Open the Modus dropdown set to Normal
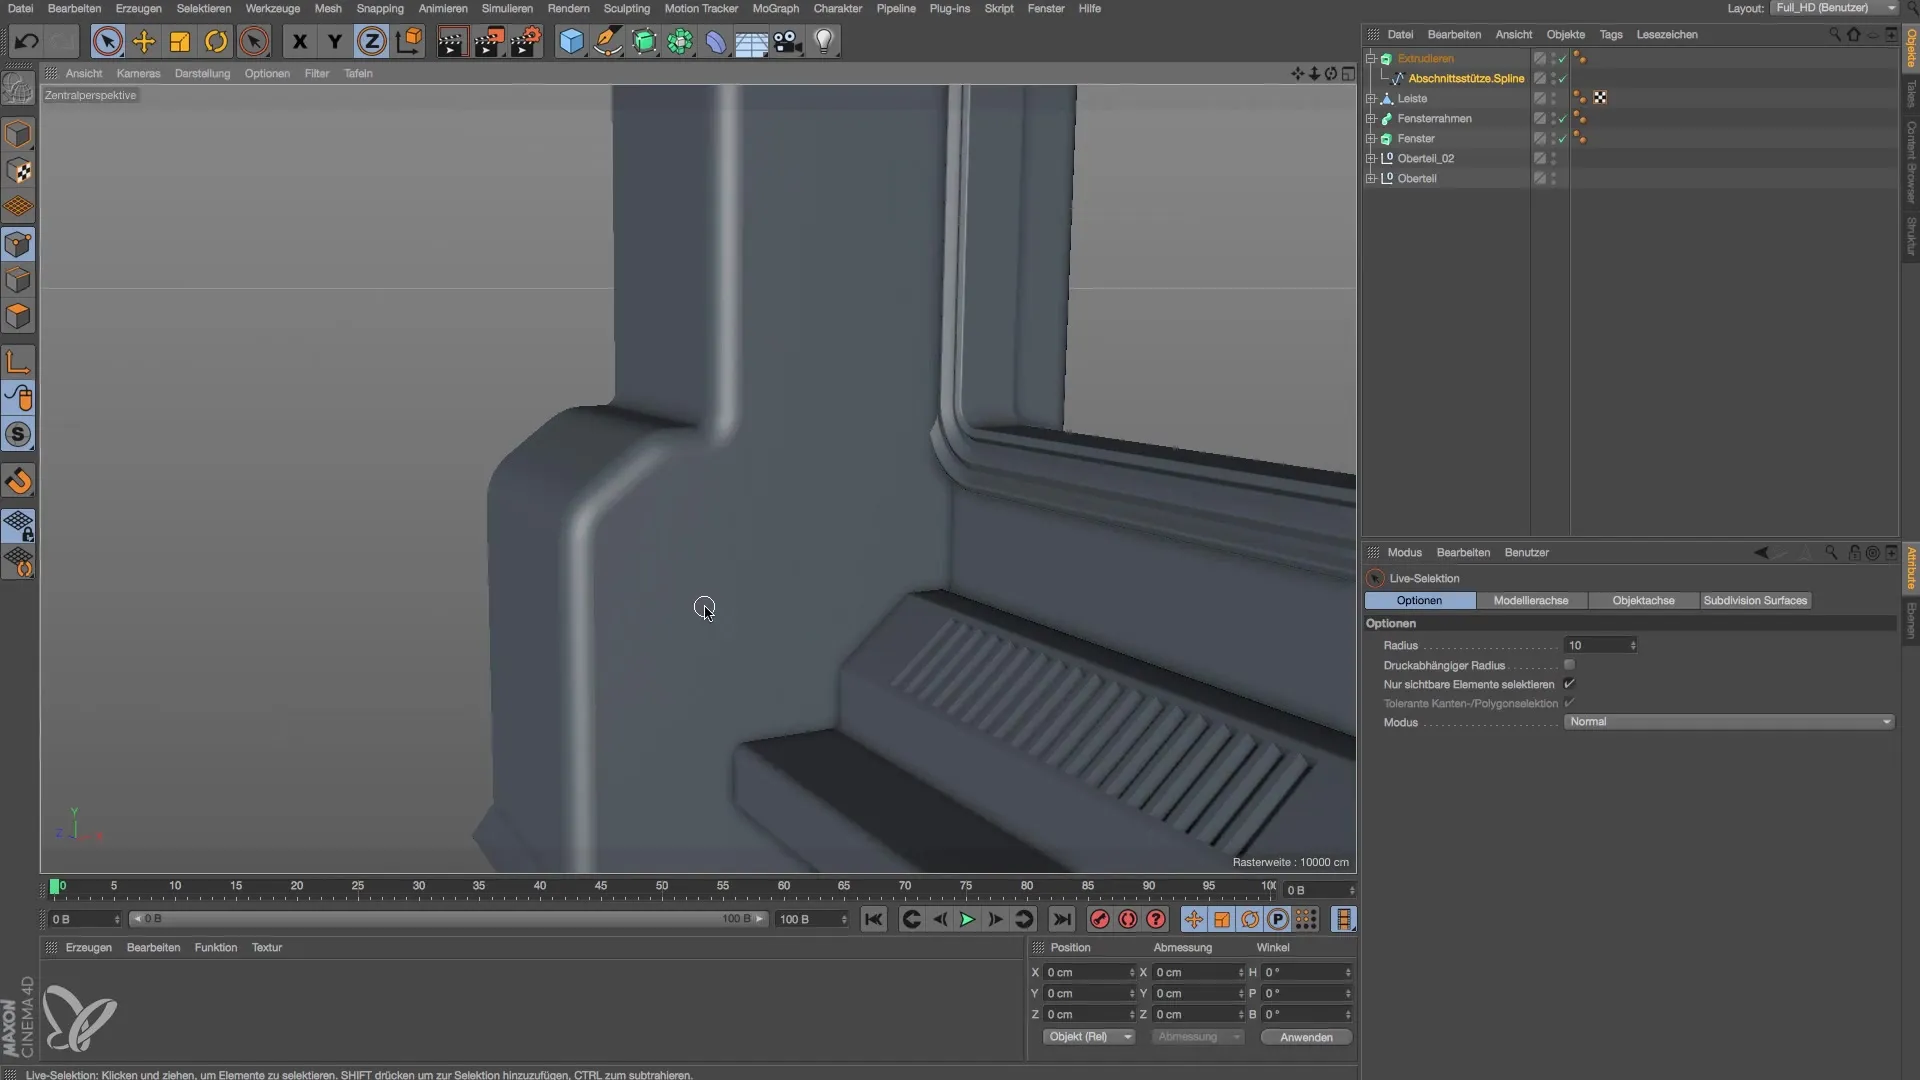The width and height of the screenshot is (1920, 1080). click(1728, 722)
